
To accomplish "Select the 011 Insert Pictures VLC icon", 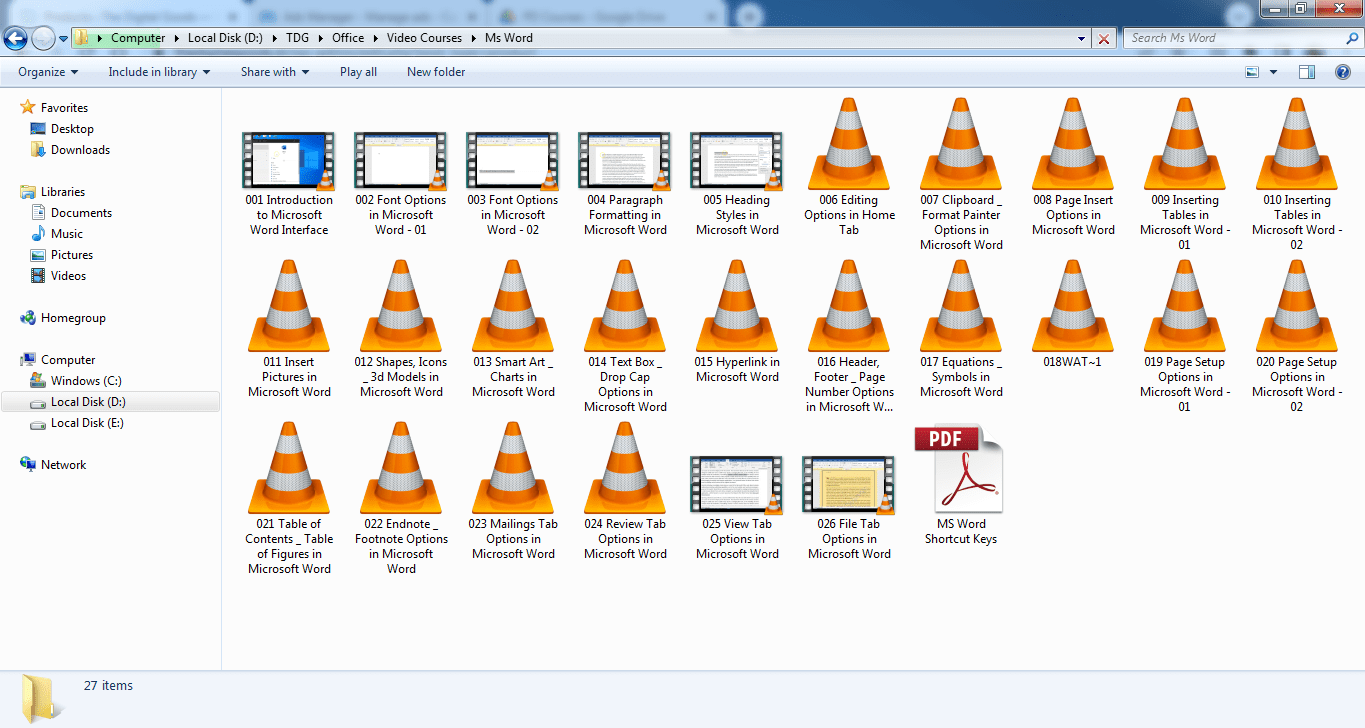I will (x=289, y=306).
